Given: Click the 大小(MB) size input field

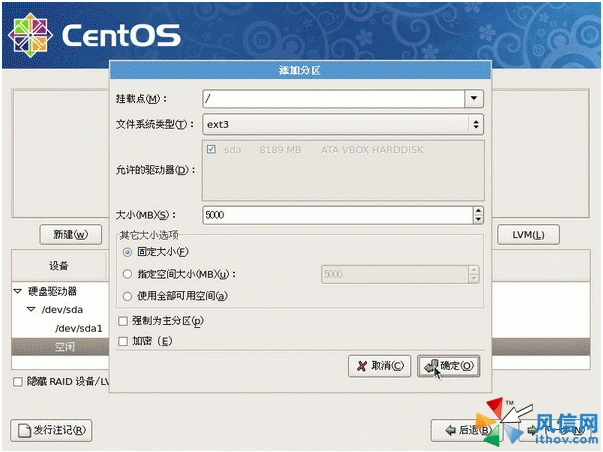Looking at the screenshot, I should 335,215.
